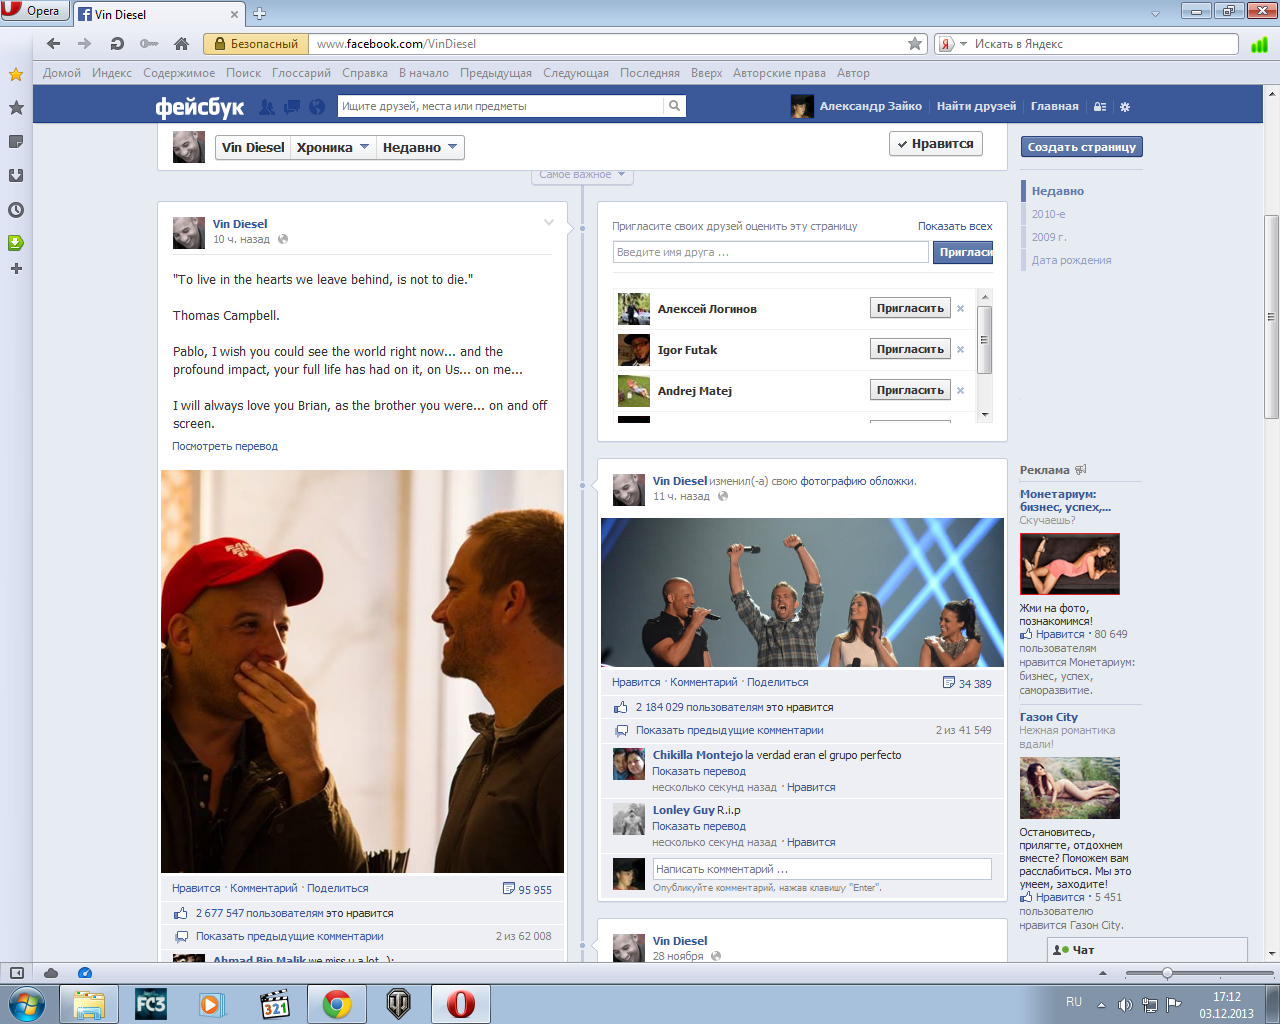Click Авторские права in navigation bar

[x=779, y=73]
